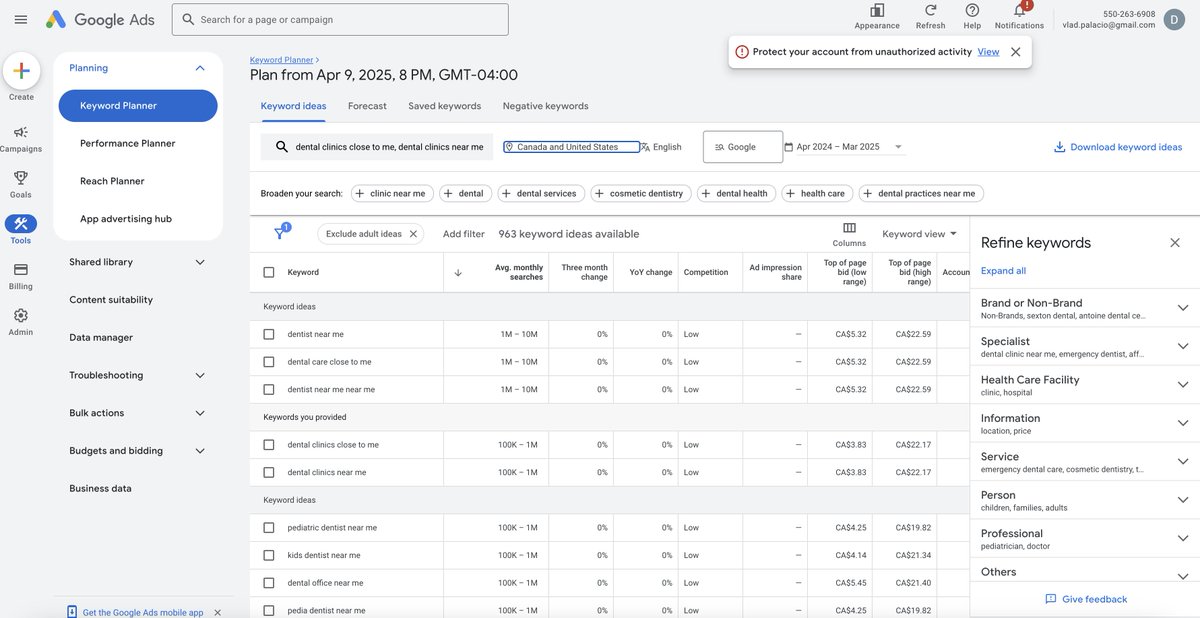Expand Shared library section
This screenshot has height=618, width=1200.
pos(199,262)
